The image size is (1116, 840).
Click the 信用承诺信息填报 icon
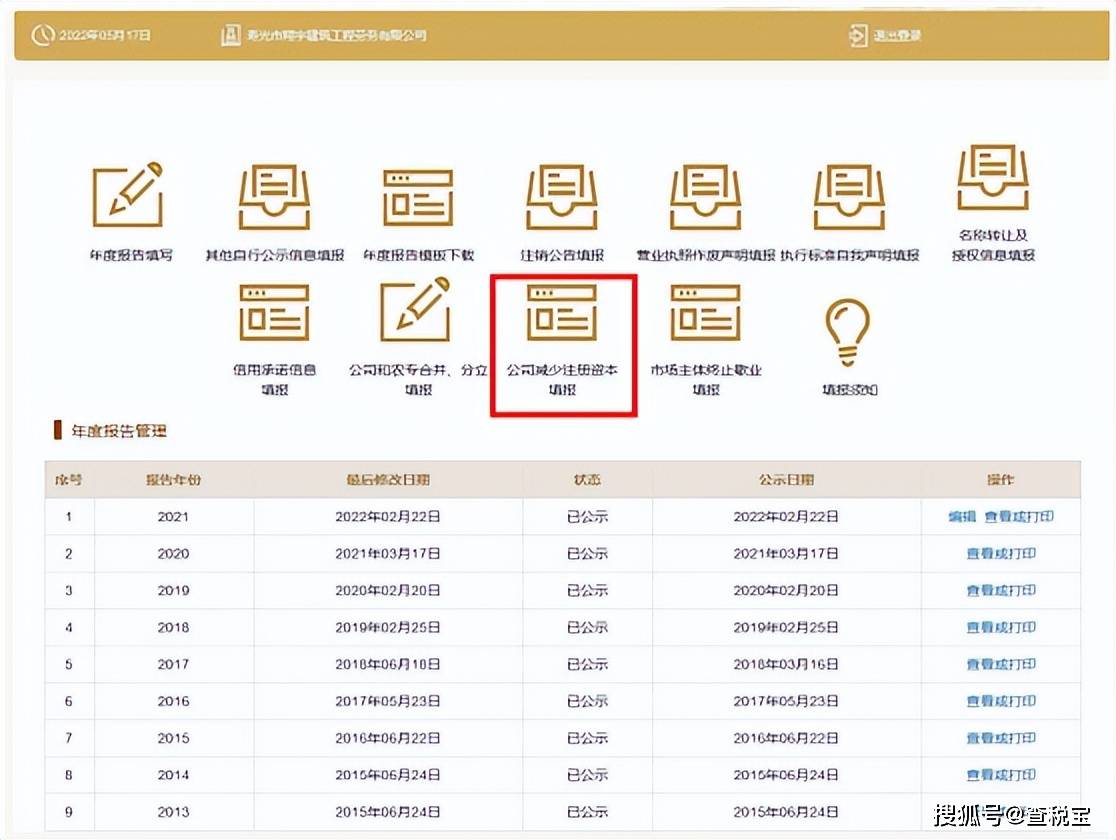pyautogui.click(x=275, y=320)
